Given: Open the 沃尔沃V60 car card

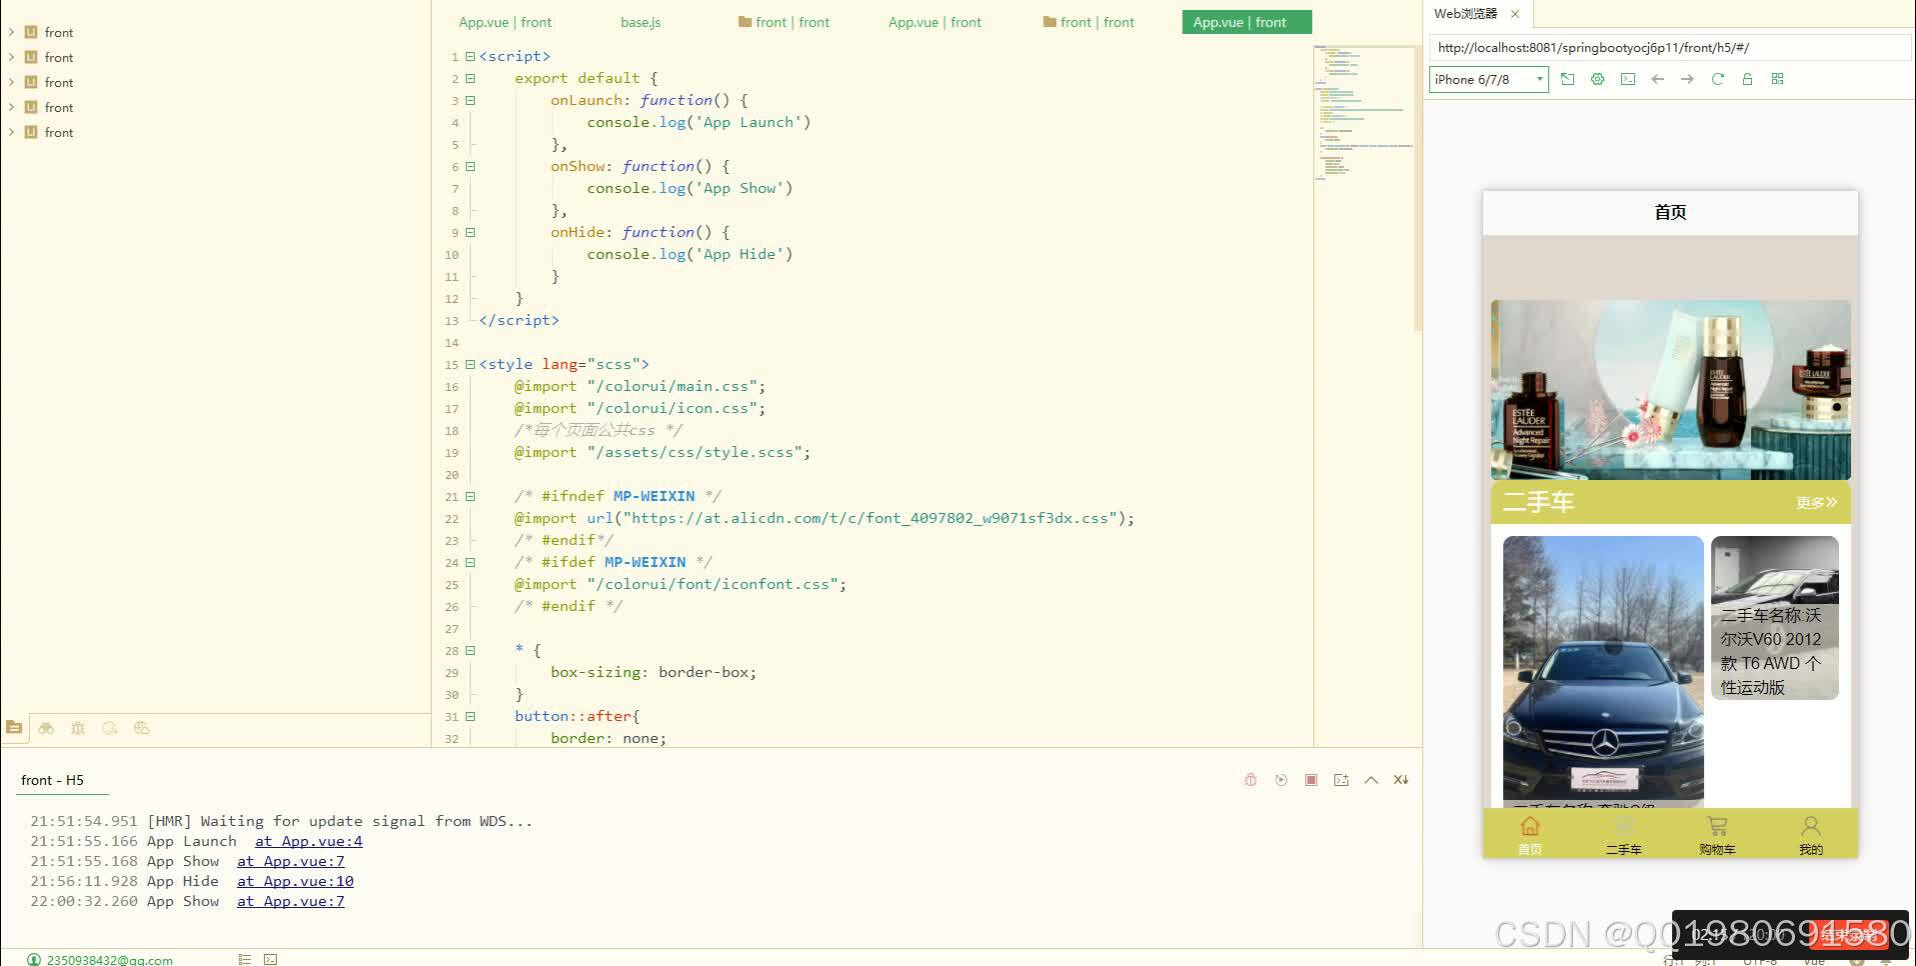Looking at the screenshot, I should 1774,618.
